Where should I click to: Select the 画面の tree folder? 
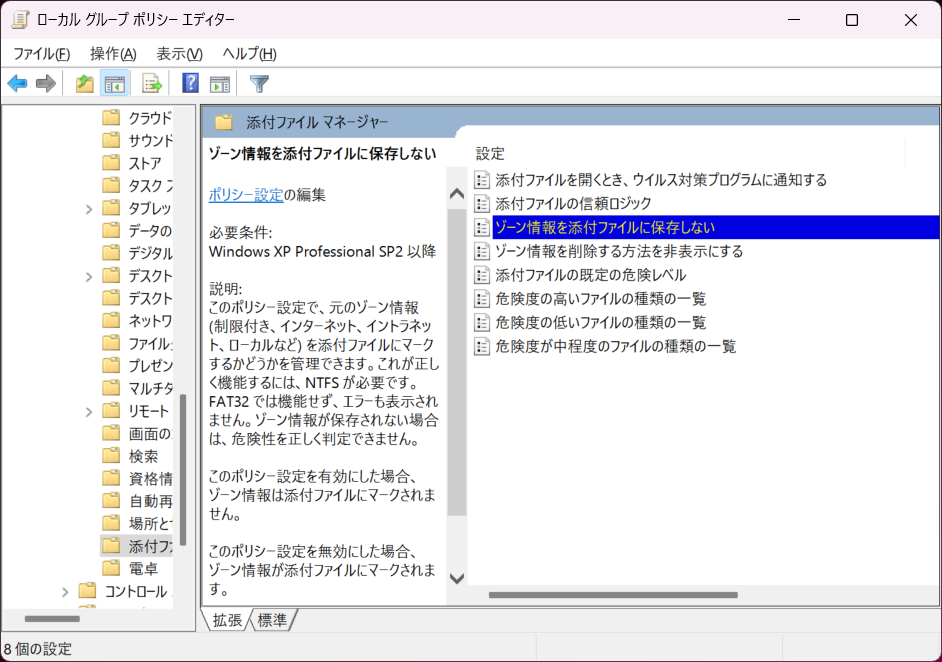tap(150, 433)
